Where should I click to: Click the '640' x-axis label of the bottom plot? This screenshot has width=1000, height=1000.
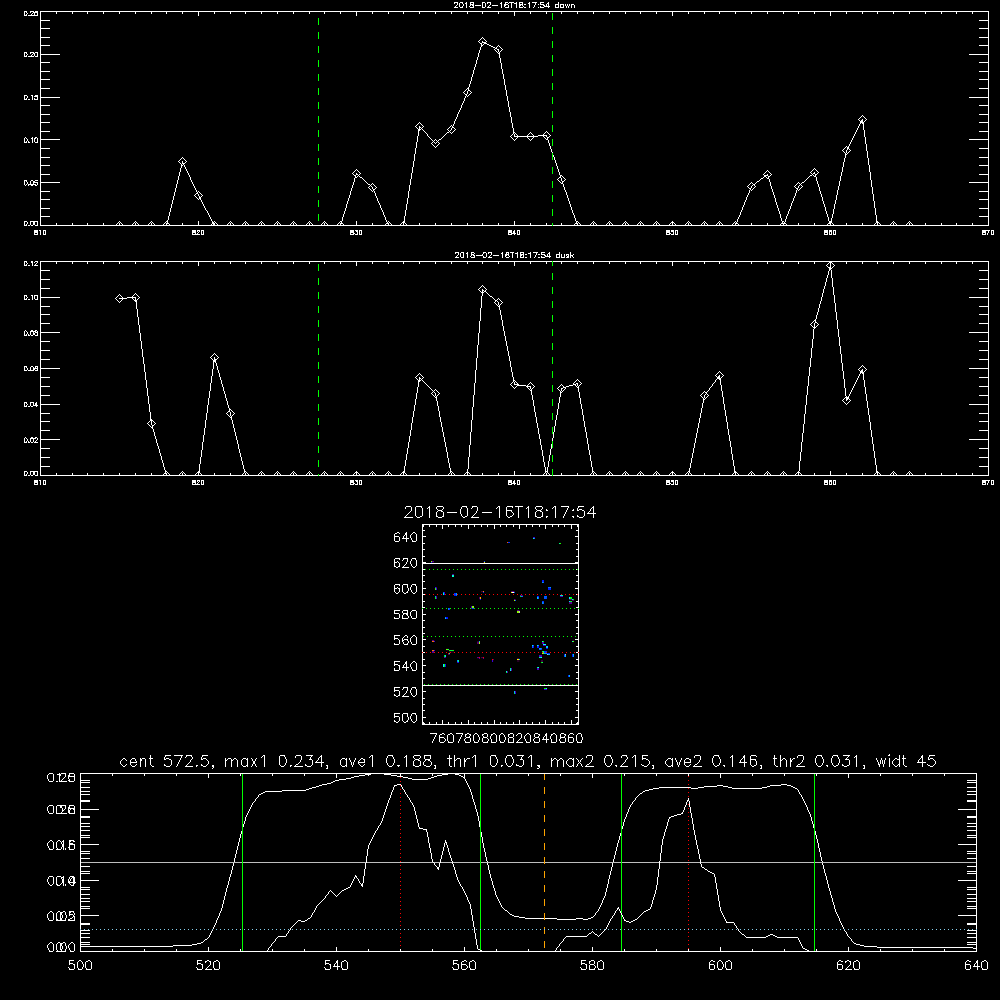coord(976,966)
